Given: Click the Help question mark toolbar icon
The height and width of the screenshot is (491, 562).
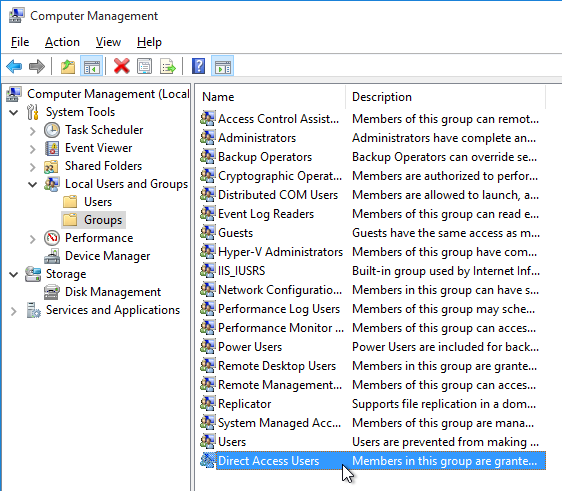Looking at the screenshot, I should pos(198,66).
